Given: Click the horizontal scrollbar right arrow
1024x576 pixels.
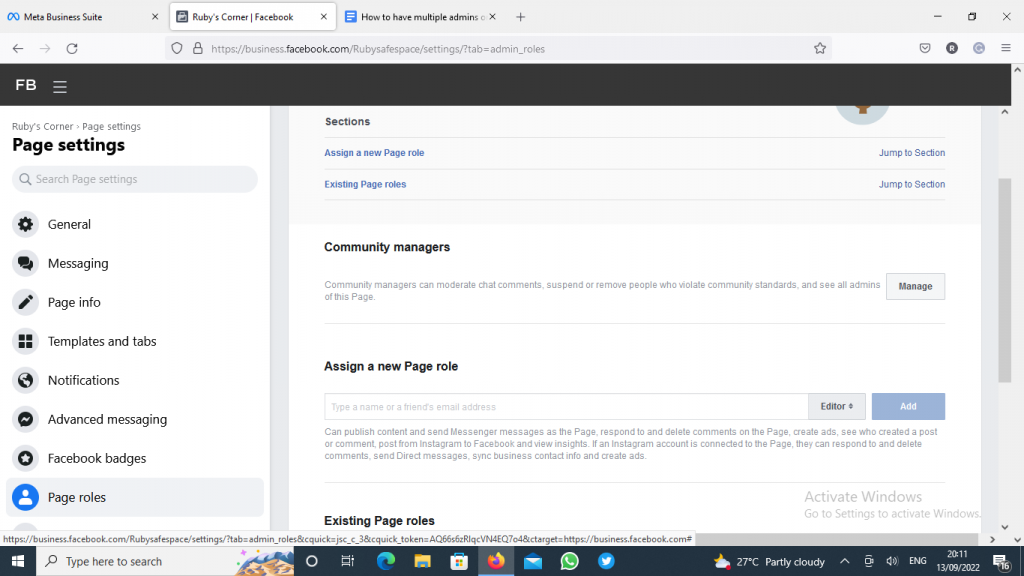Looking at the screenshot, I should pyautogui.click(x=992, y=539).
